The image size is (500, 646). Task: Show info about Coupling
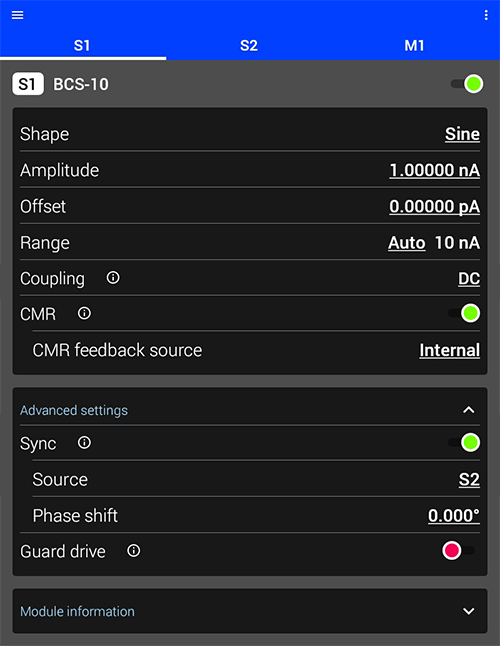(x=113, y=278)
